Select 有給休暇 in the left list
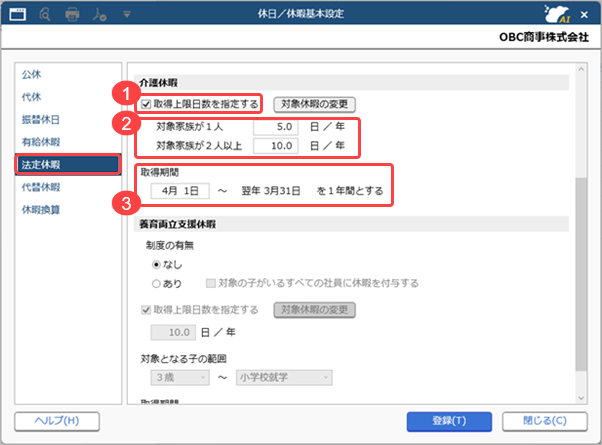 point(41,142)
